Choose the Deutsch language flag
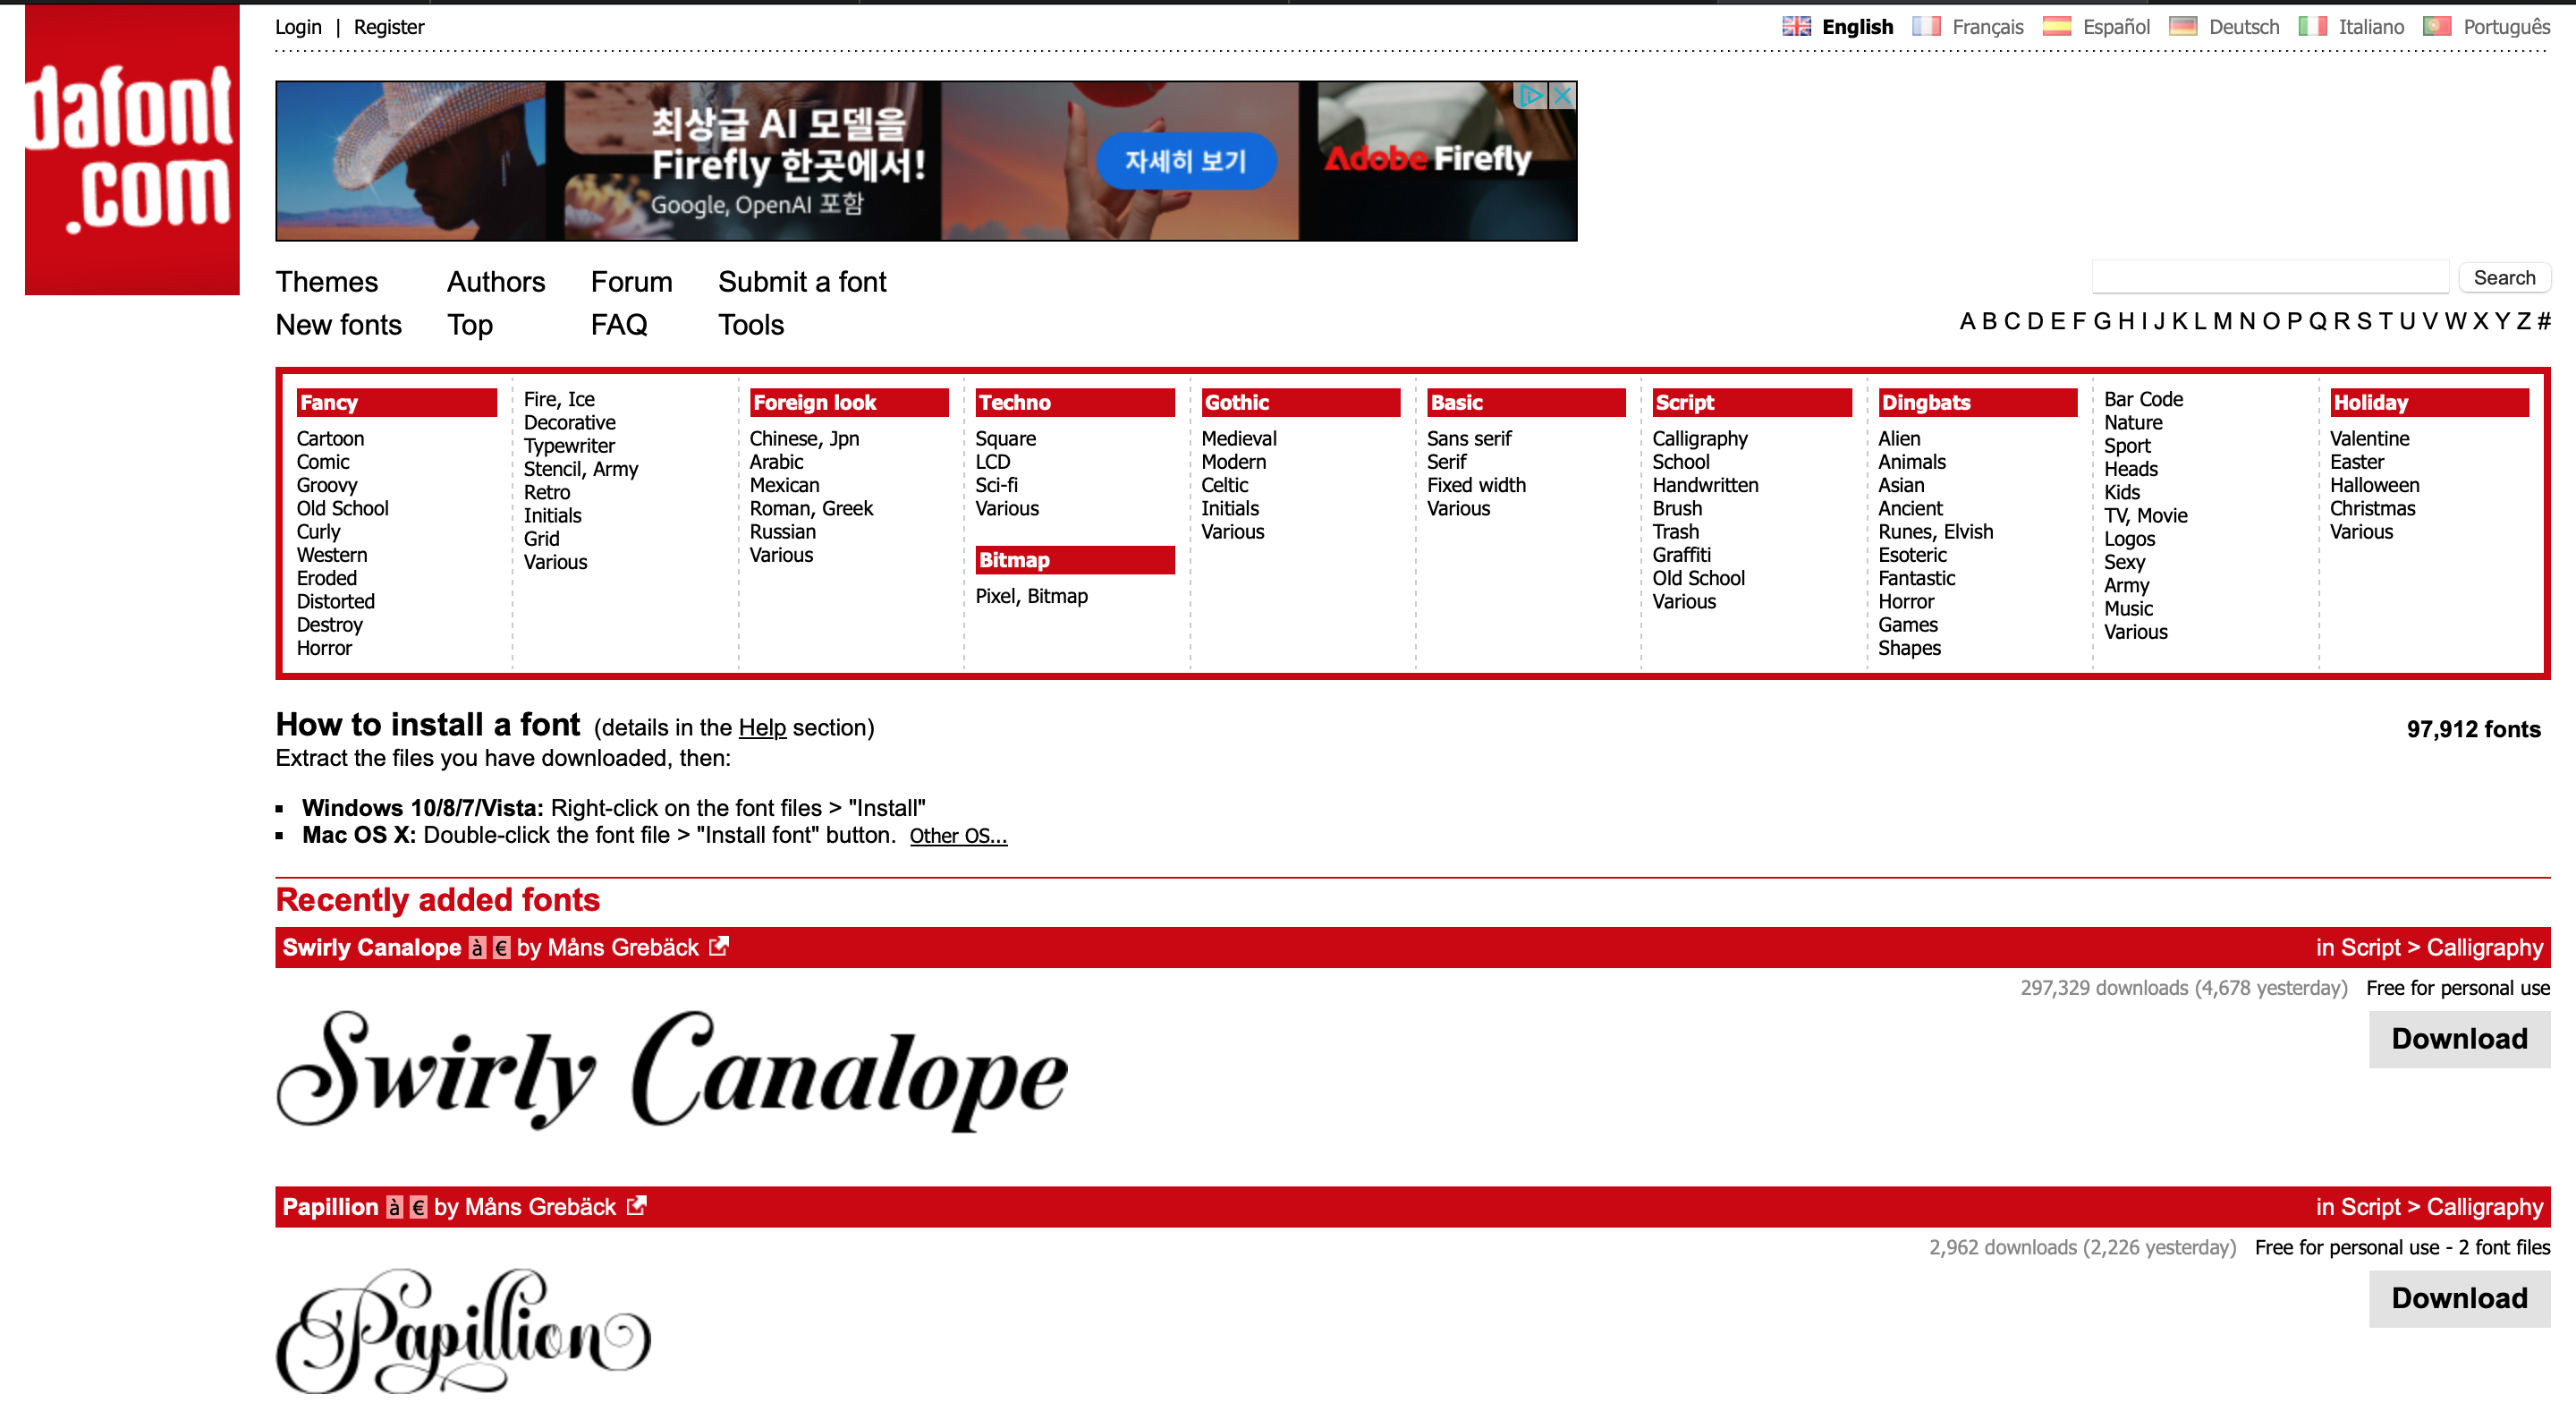The image size is (2576, 1428). [x=2182, y=26]
